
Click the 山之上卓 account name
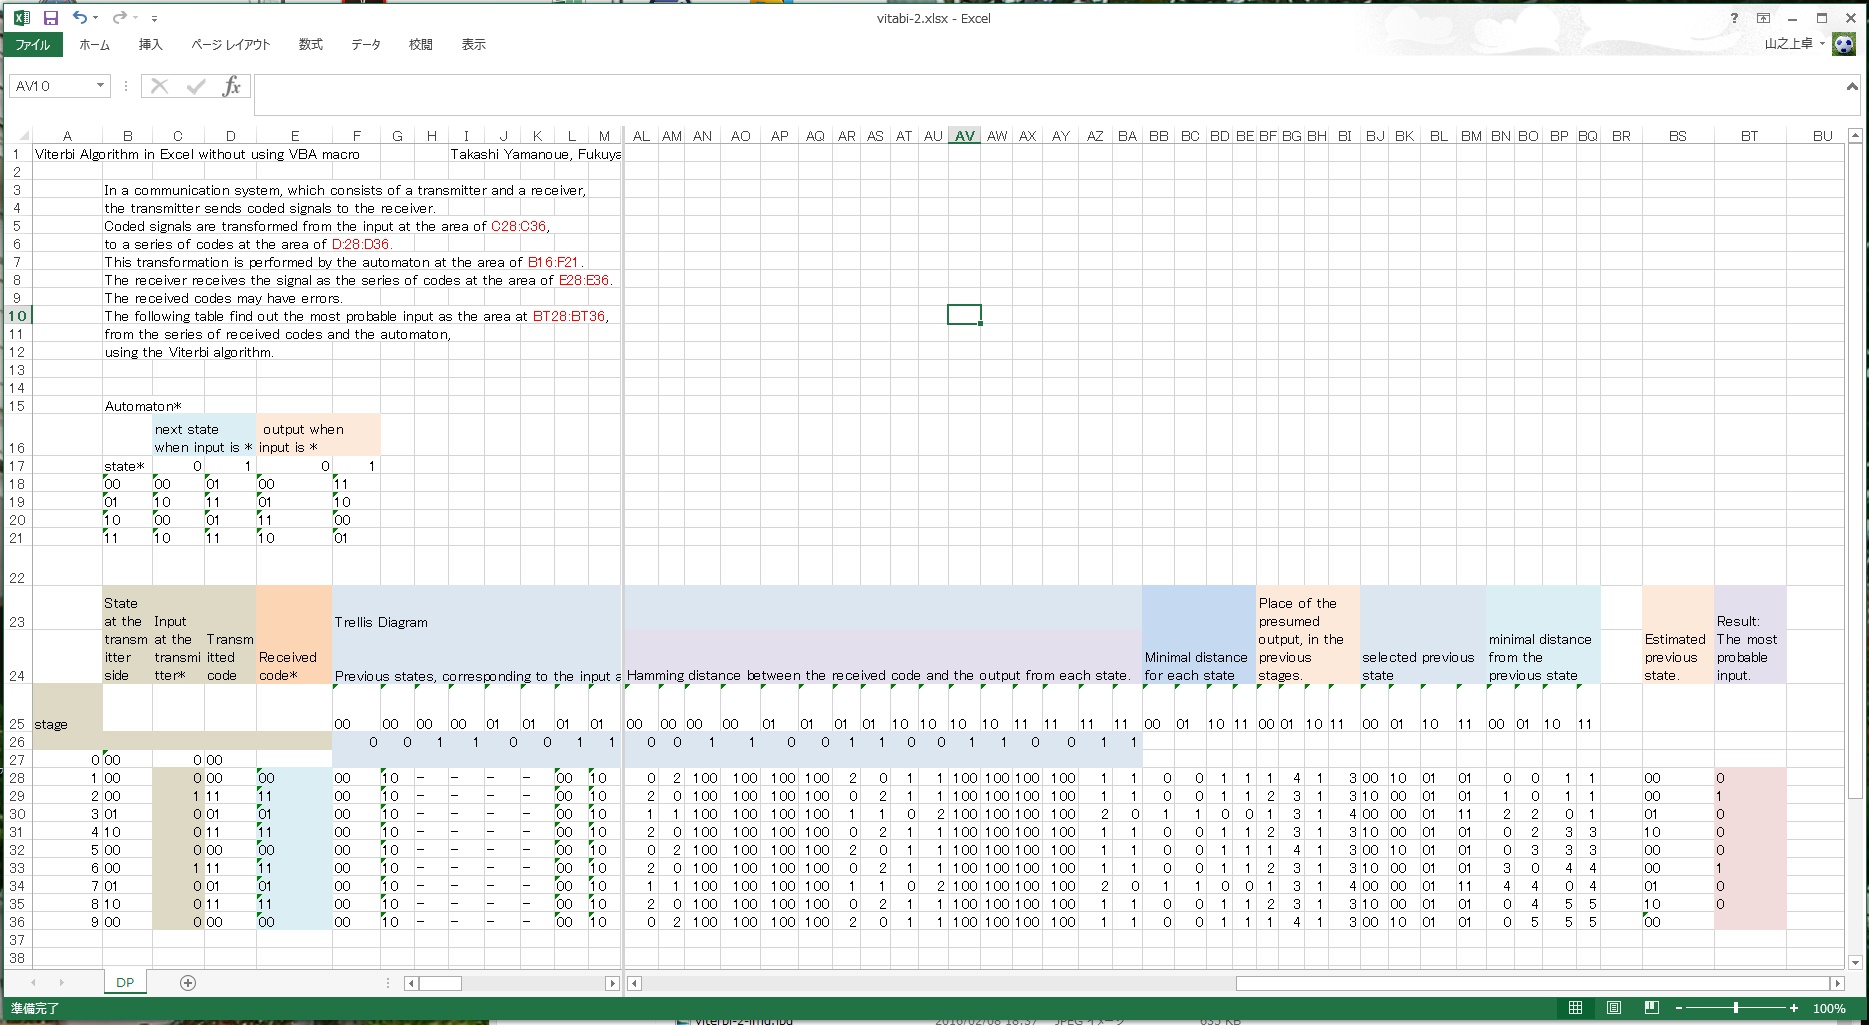(1788, 44)
